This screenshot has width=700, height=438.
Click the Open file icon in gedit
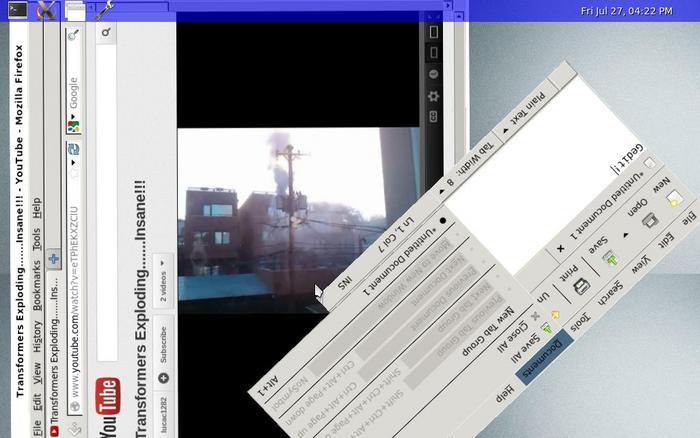[x=649, y=220]
